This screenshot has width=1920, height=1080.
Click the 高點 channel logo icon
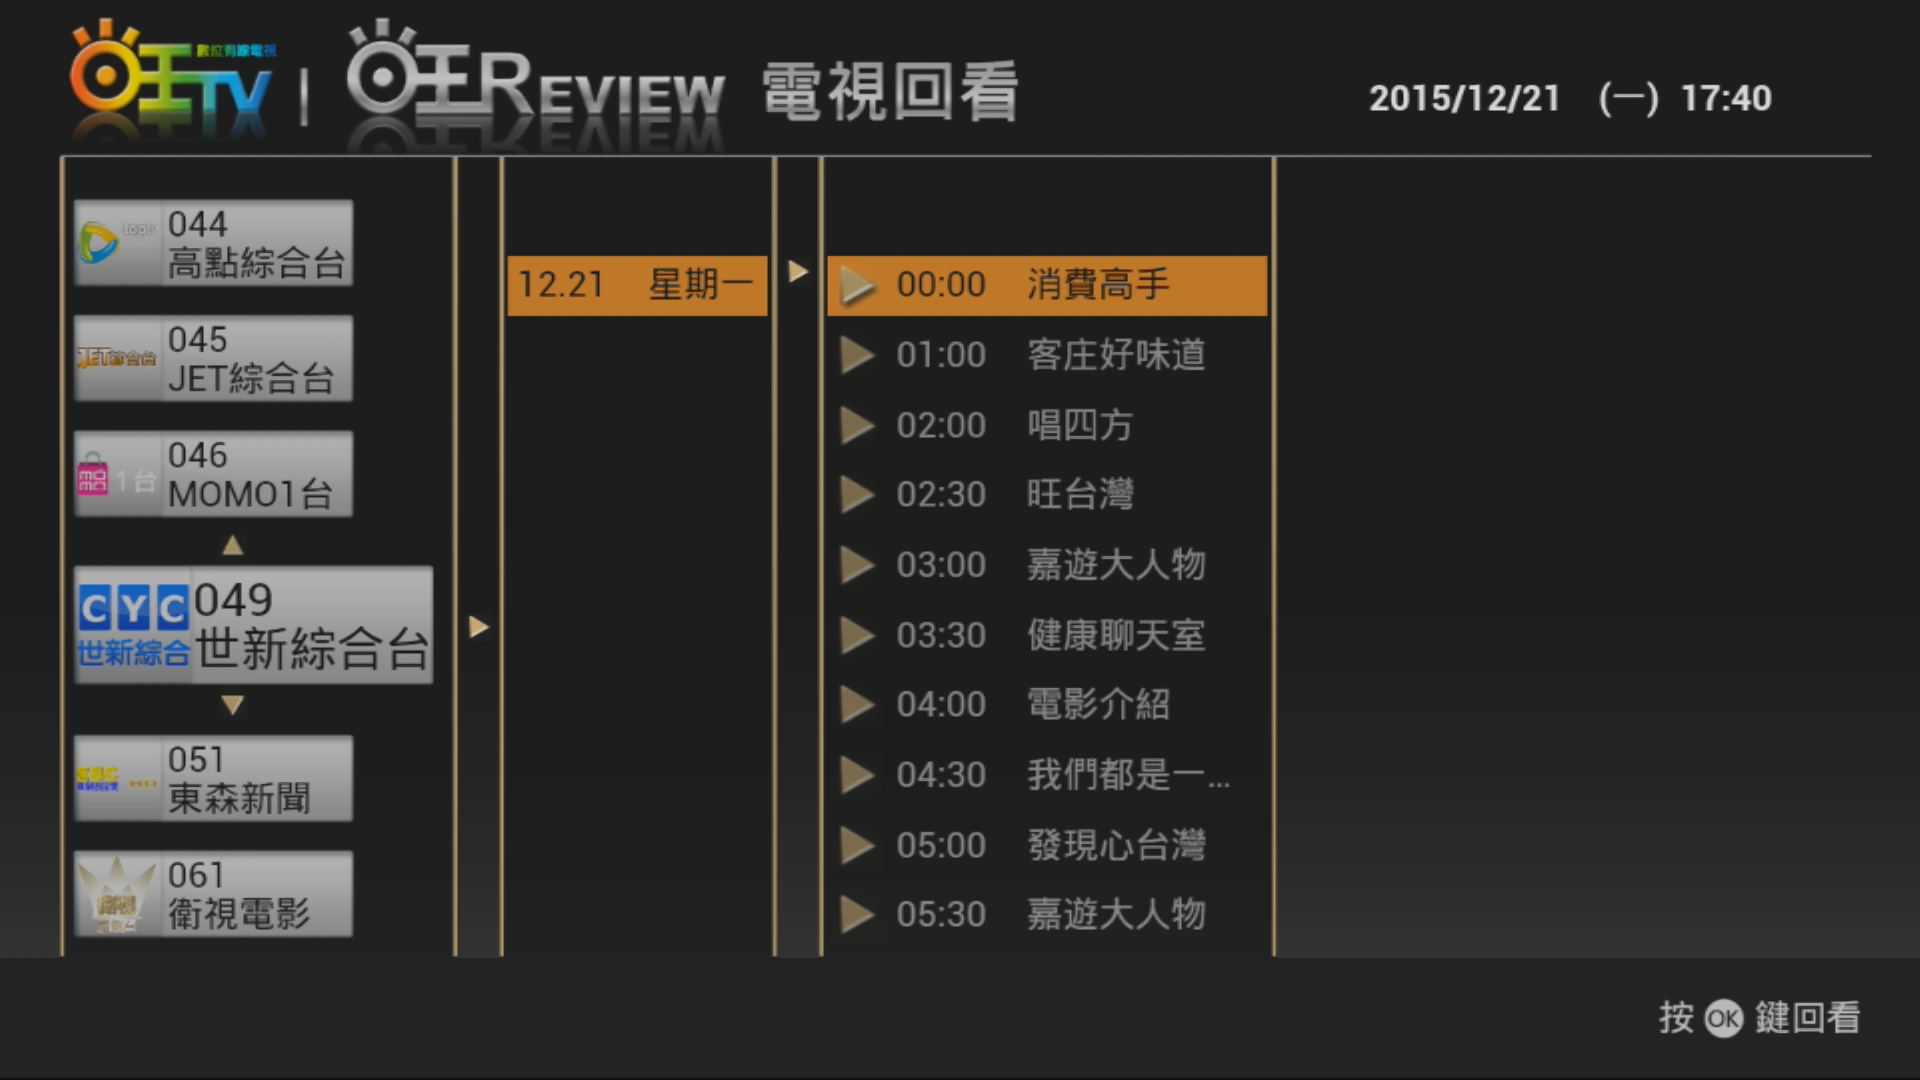coord(99,243)
